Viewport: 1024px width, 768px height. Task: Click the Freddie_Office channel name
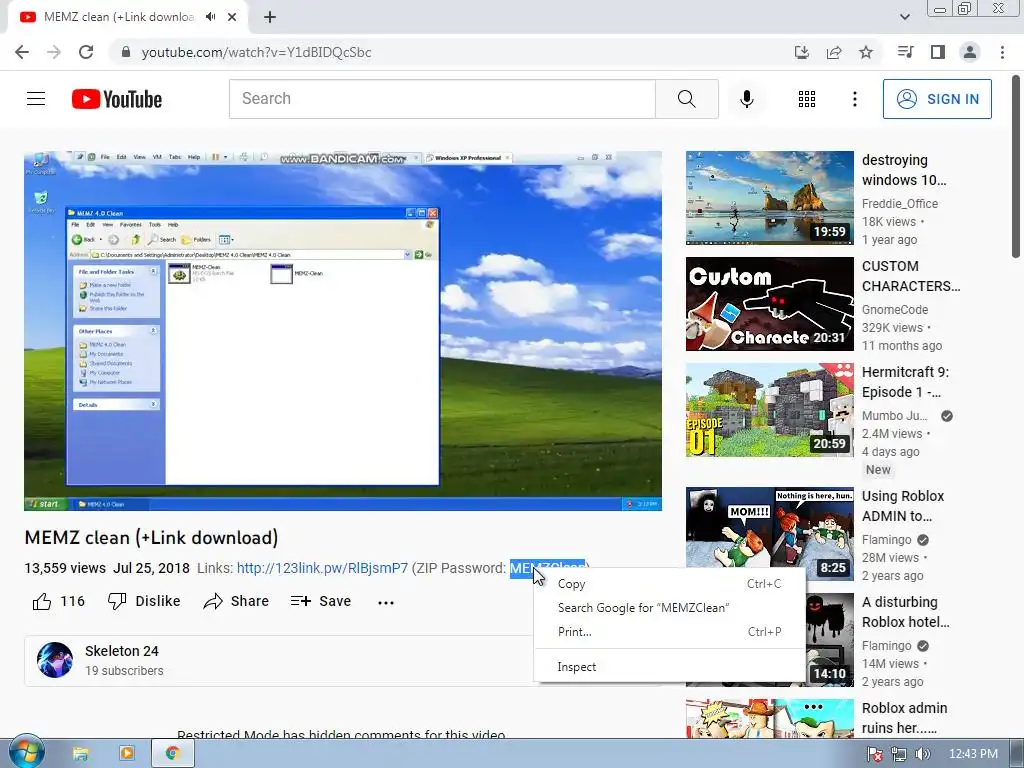point(900,204)
